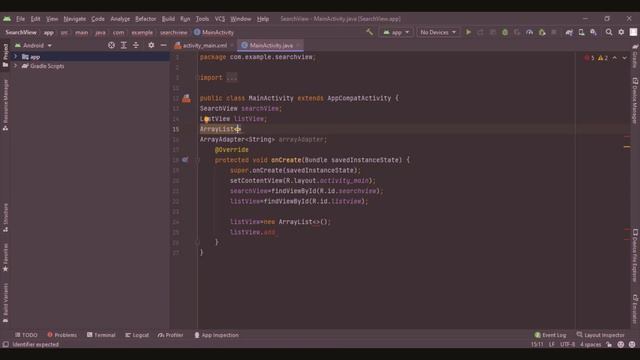The height and width of the screenshot is (360, 640).
Task: Open the Problems tool window
Action: click(x=62, y=335)
